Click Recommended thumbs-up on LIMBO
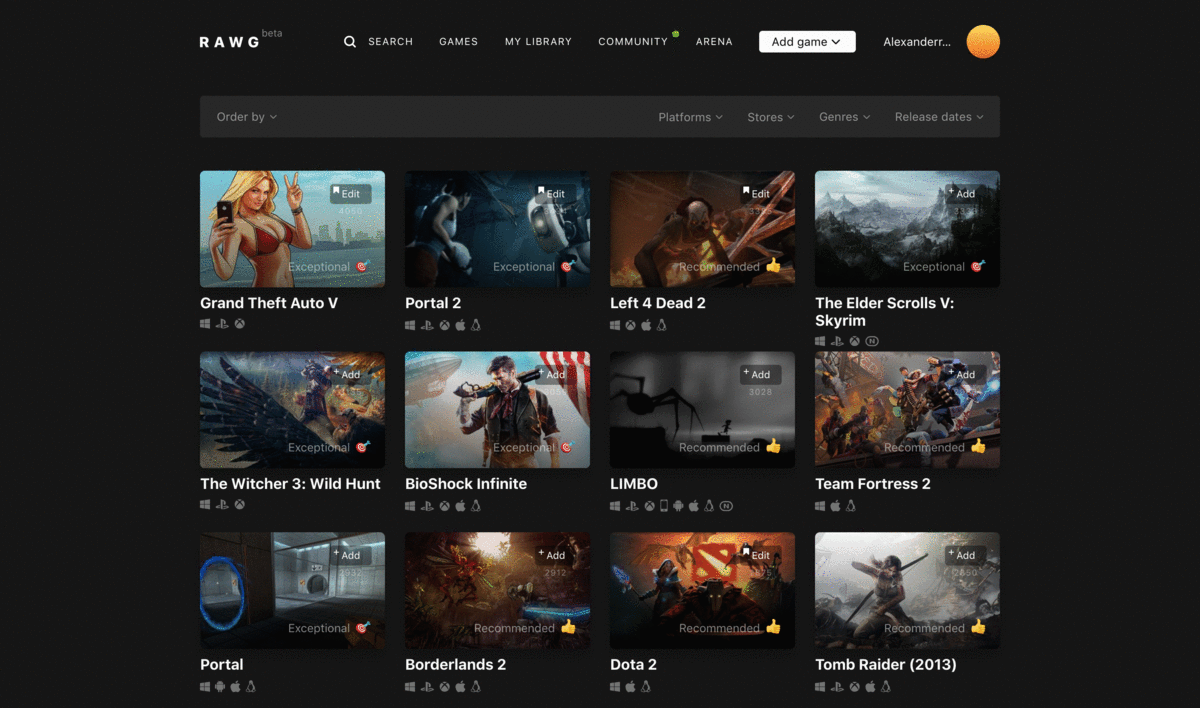The height and width of the screenshot is (708, 1200). [773, 447]
